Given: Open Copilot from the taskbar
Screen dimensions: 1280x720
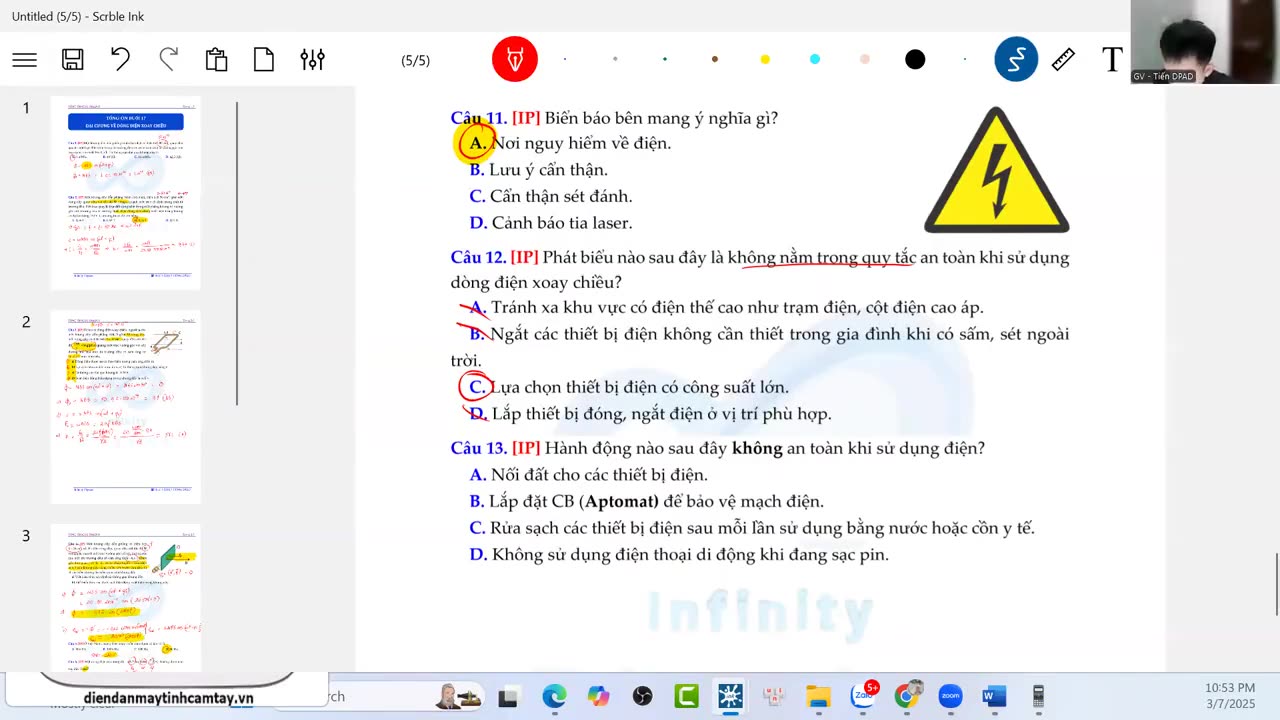Looking at the screenshot, I should click(598, 696).
